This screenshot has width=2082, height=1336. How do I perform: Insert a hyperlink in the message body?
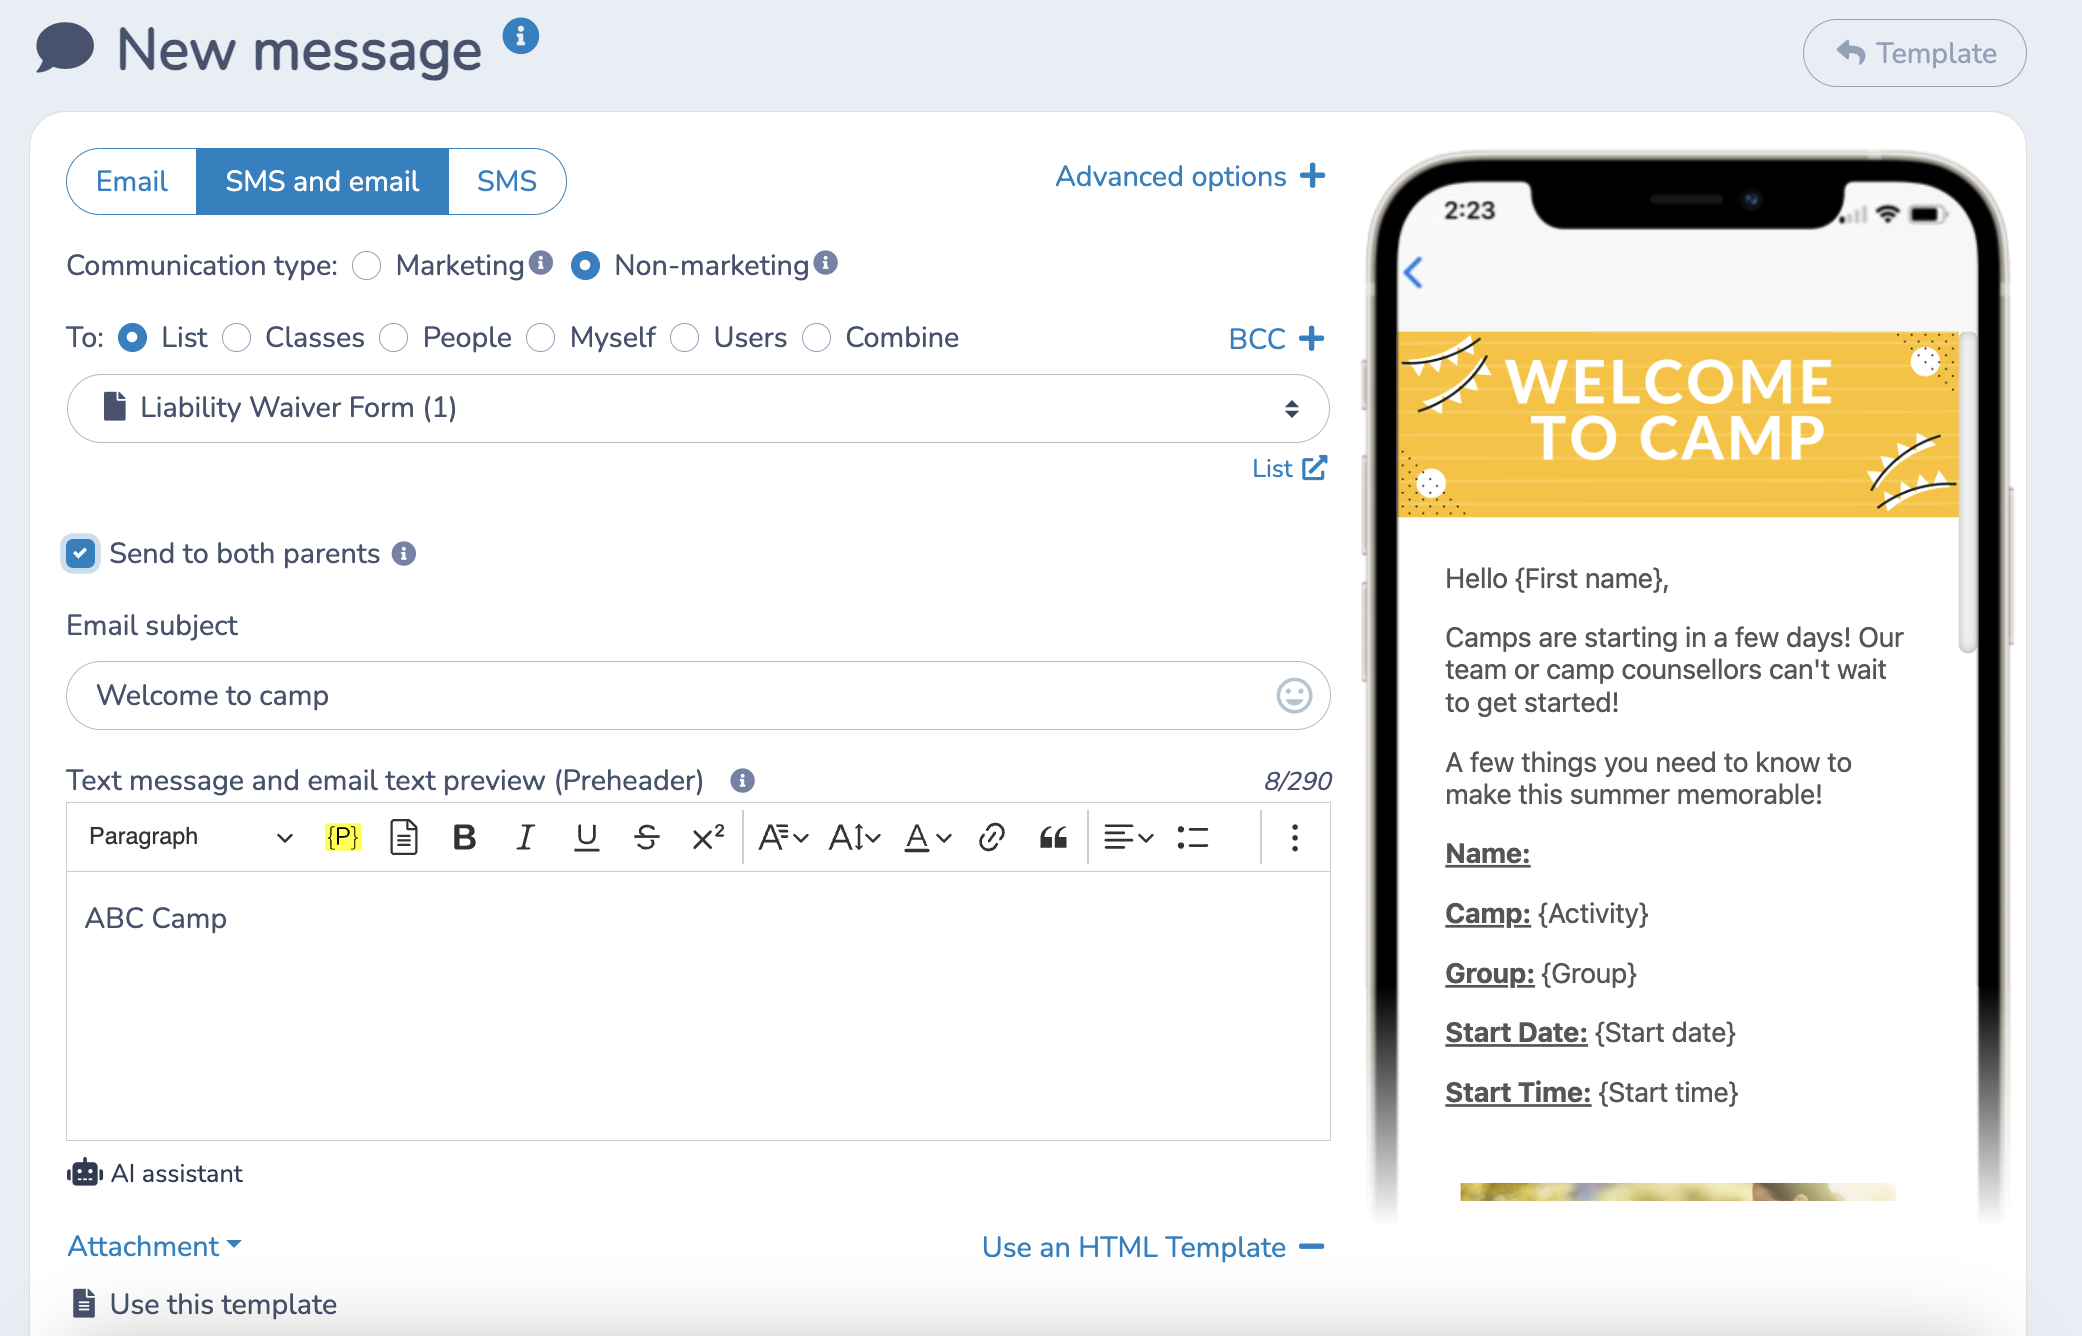(x=991, y=837)
